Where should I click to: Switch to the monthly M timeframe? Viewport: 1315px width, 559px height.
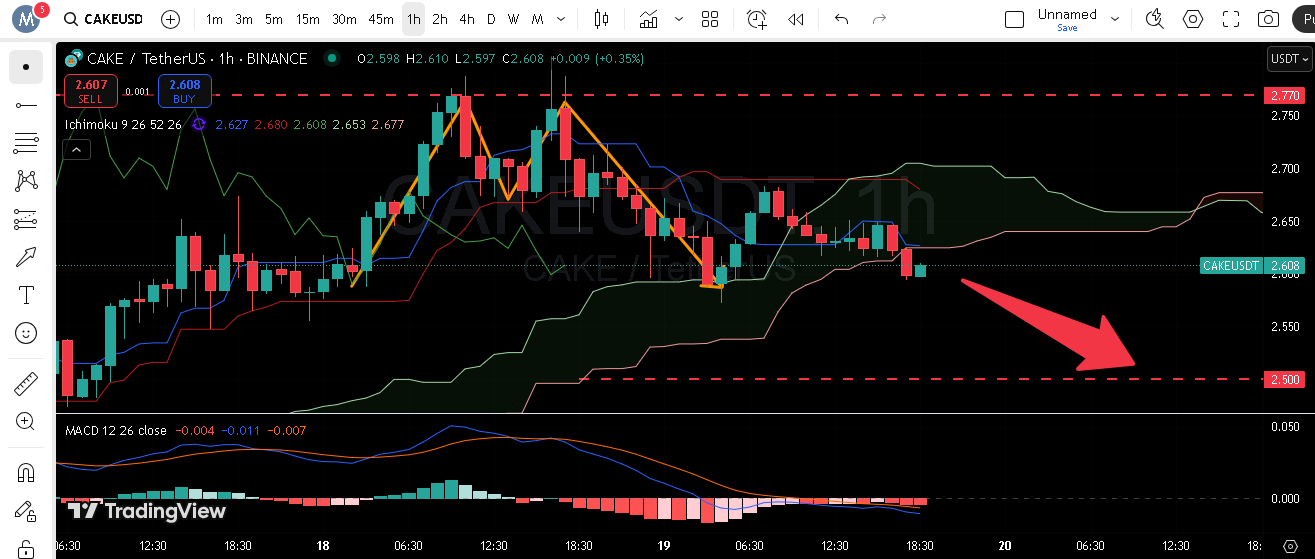[538, 19]
